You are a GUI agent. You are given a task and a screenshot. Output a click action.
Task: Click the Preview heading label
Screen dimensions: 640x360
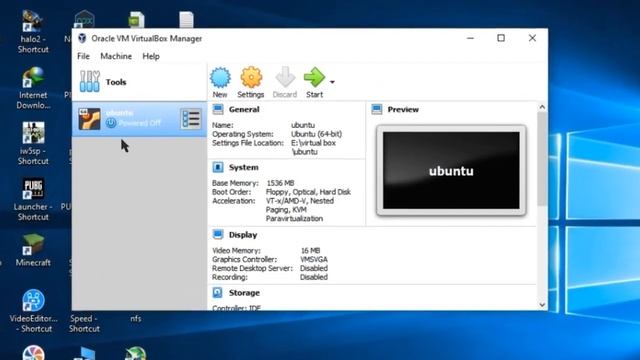point(403,109)
